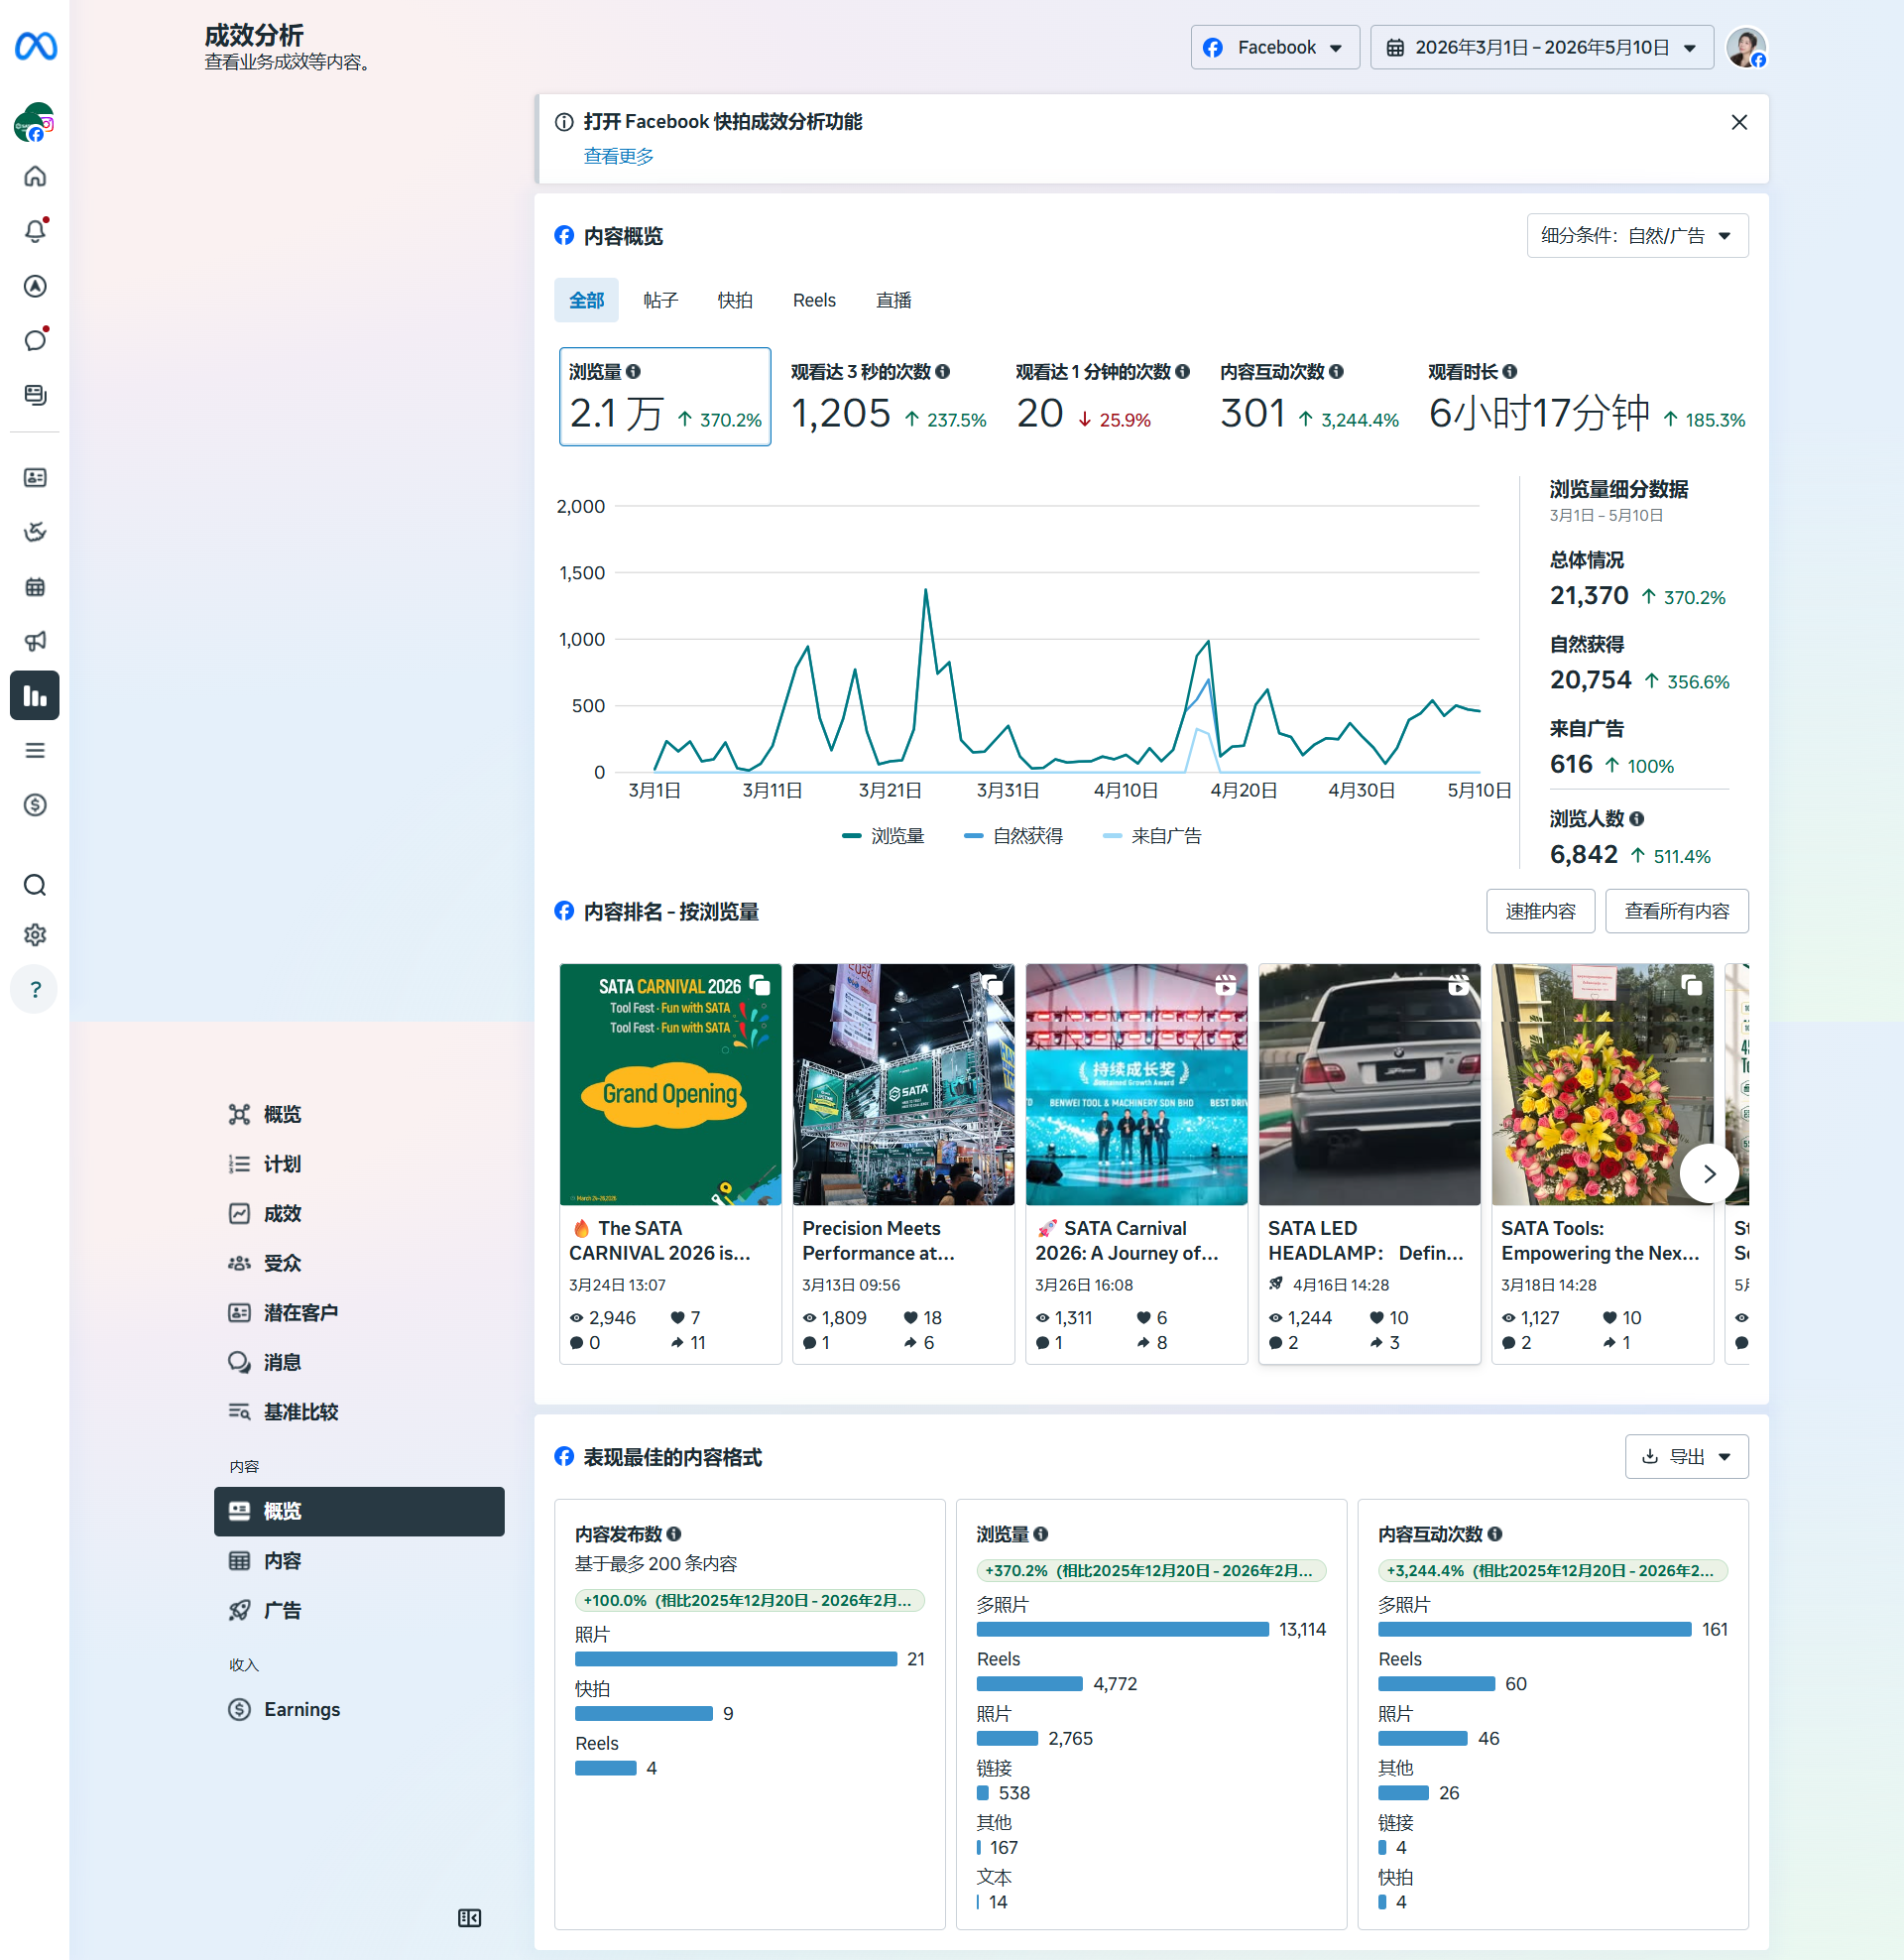Open 广告 under 内容 in the side menu

point(359,1610)
